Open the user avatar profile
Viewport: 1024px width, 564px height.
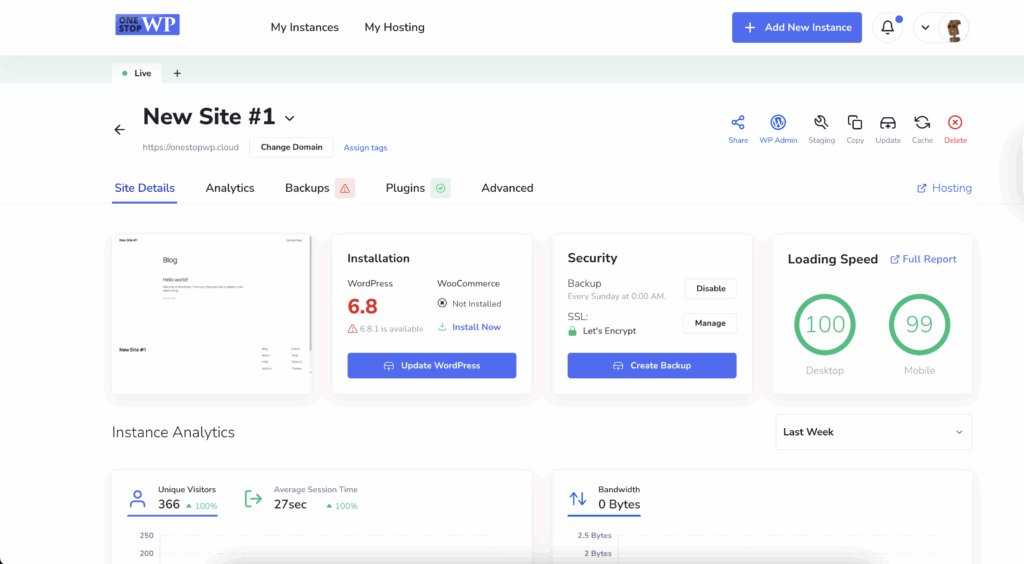tap(953, 28)
